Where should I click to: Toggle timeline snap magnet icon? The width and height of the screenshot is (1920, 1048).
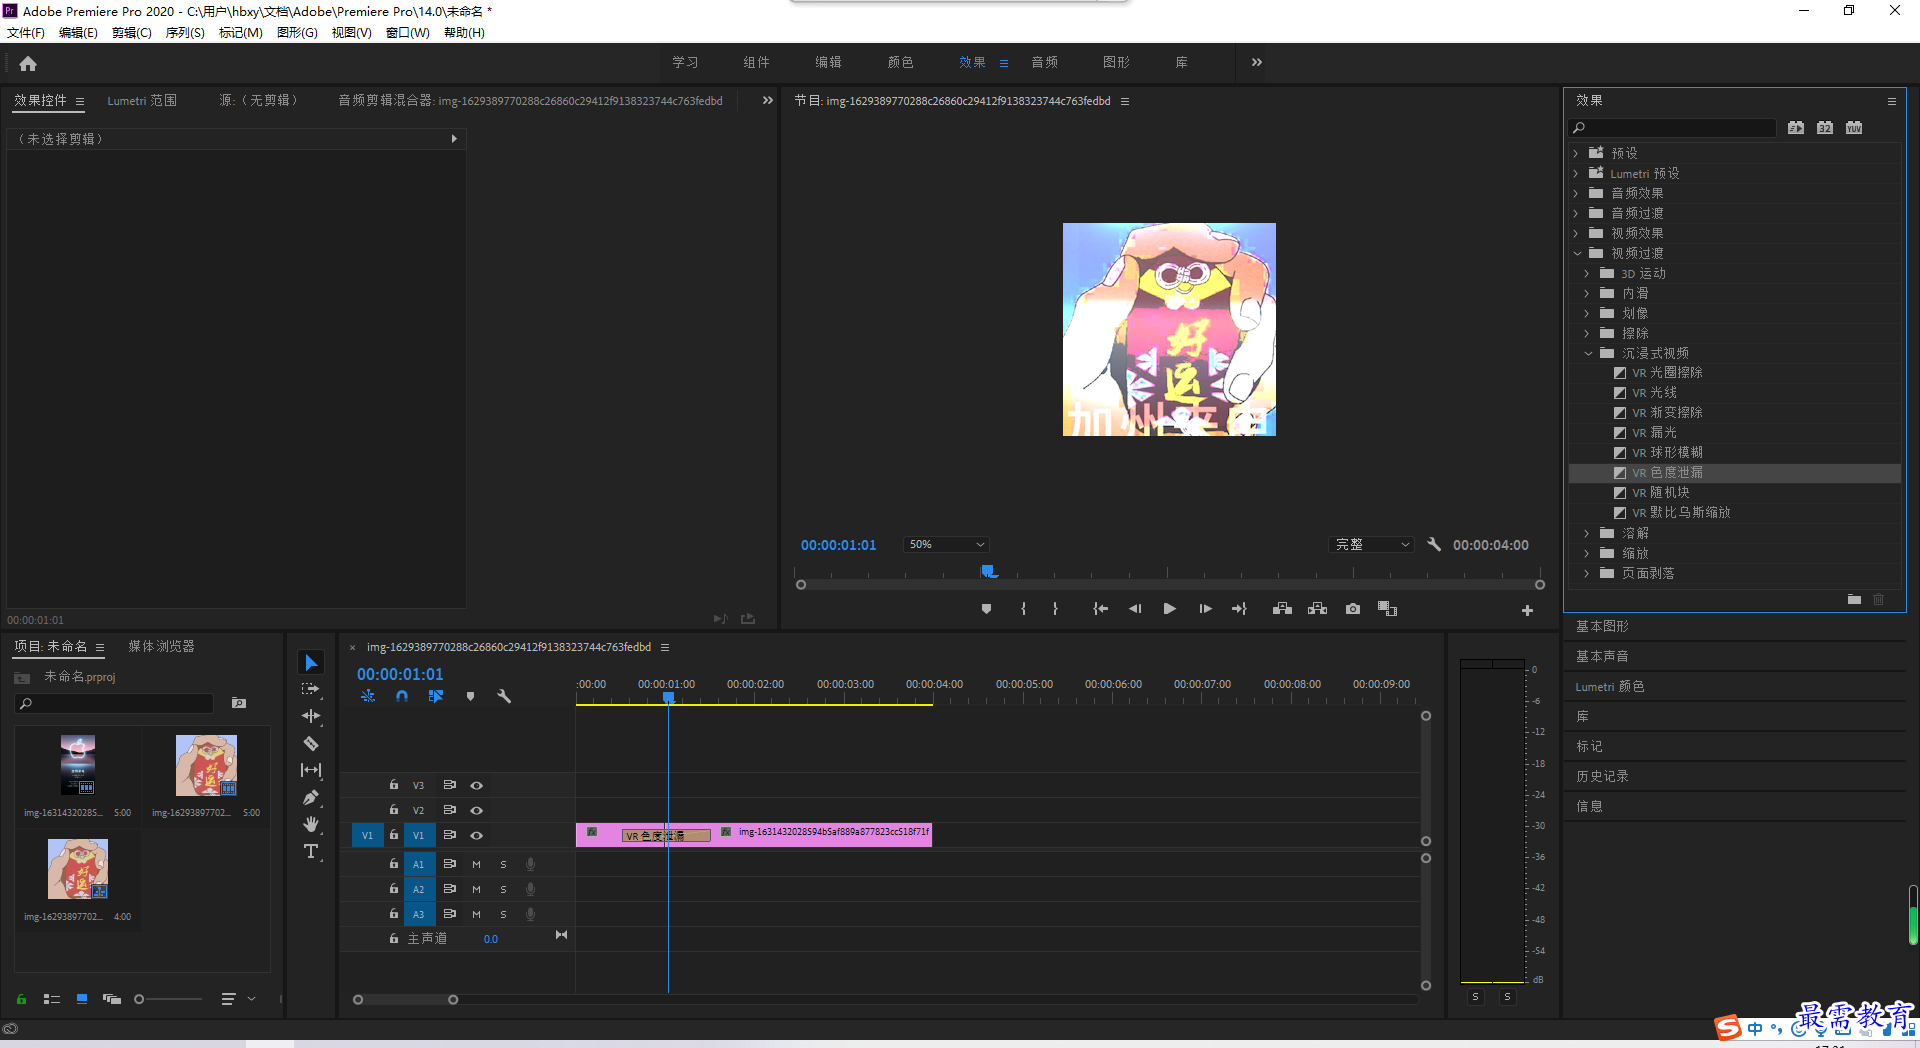coord(401,696)
